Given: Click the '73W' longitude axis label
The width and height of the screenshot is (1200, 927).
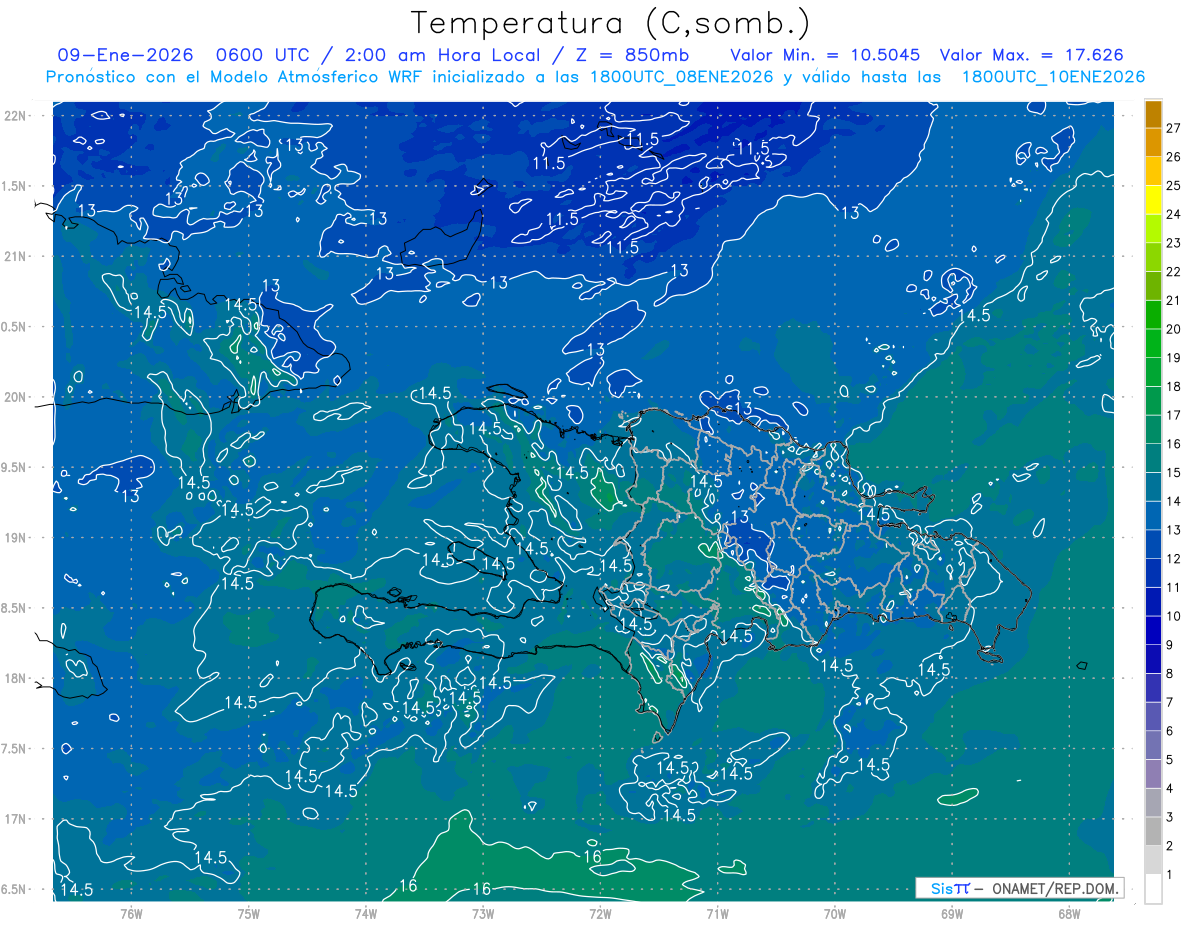Looking at the screenshot, I should point(483,914).
